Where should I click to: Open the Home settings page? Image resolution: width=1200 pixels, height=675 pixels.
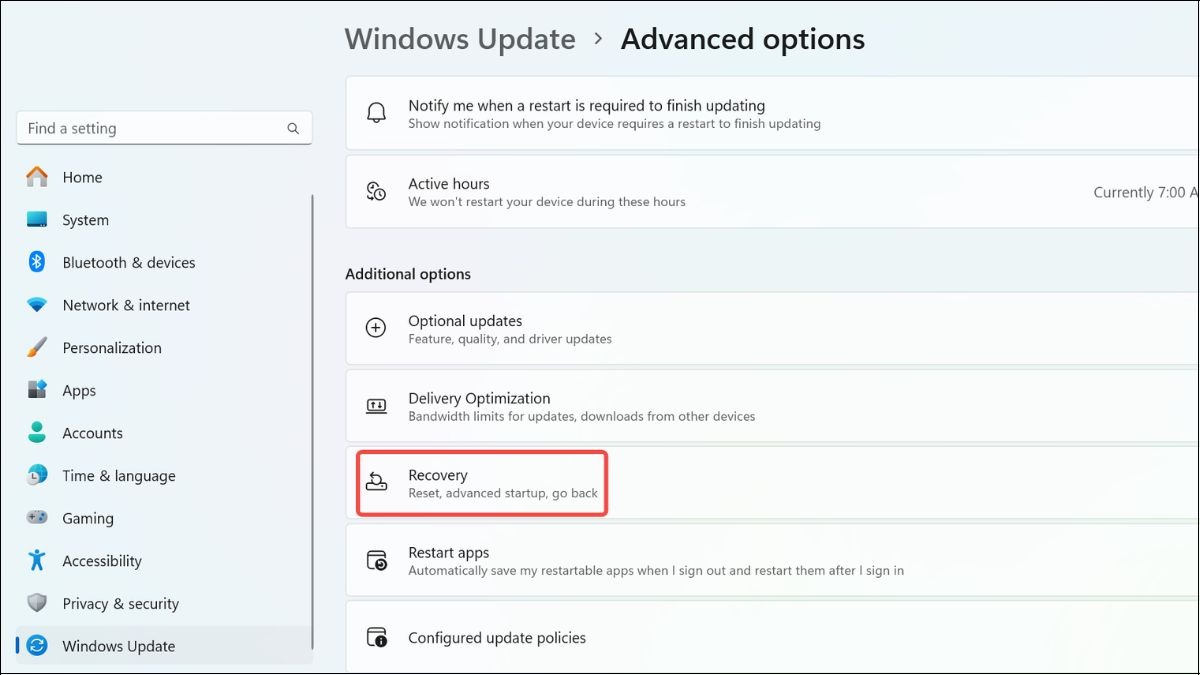(164, 177)
